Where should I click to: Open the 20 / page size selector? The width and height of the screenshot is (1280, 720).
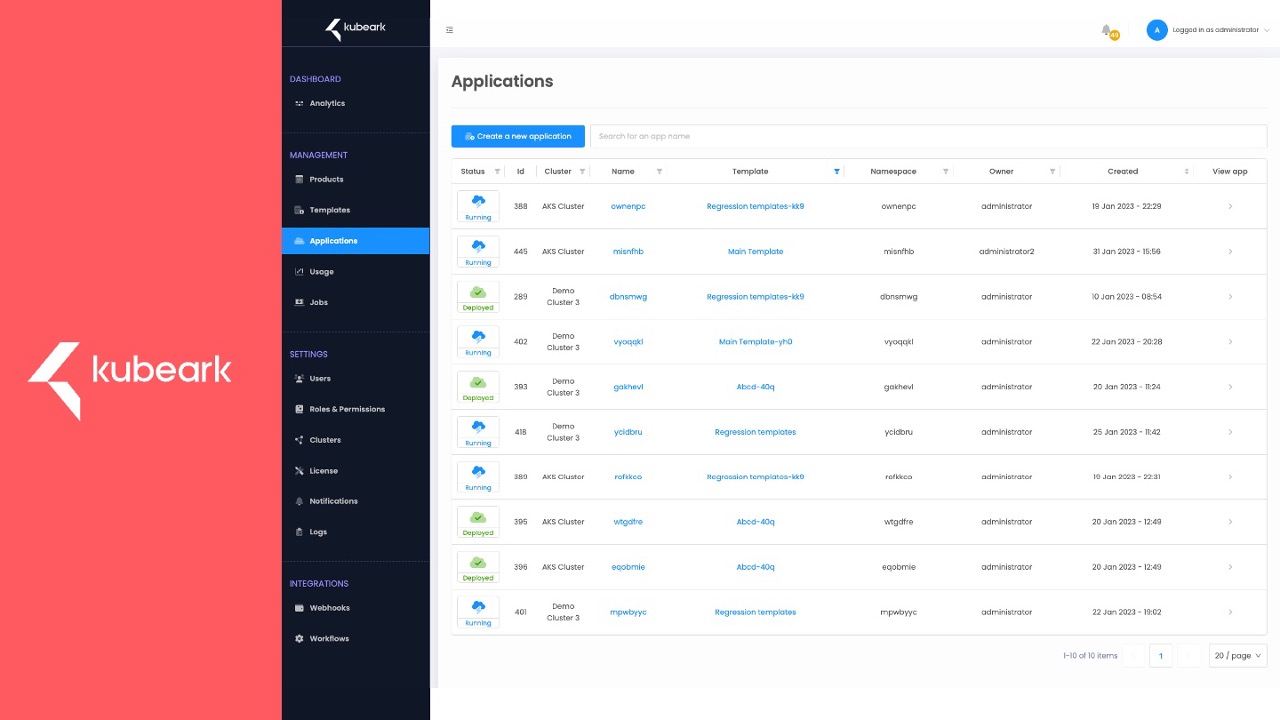pyautogui.click(x=1237, y=655)
